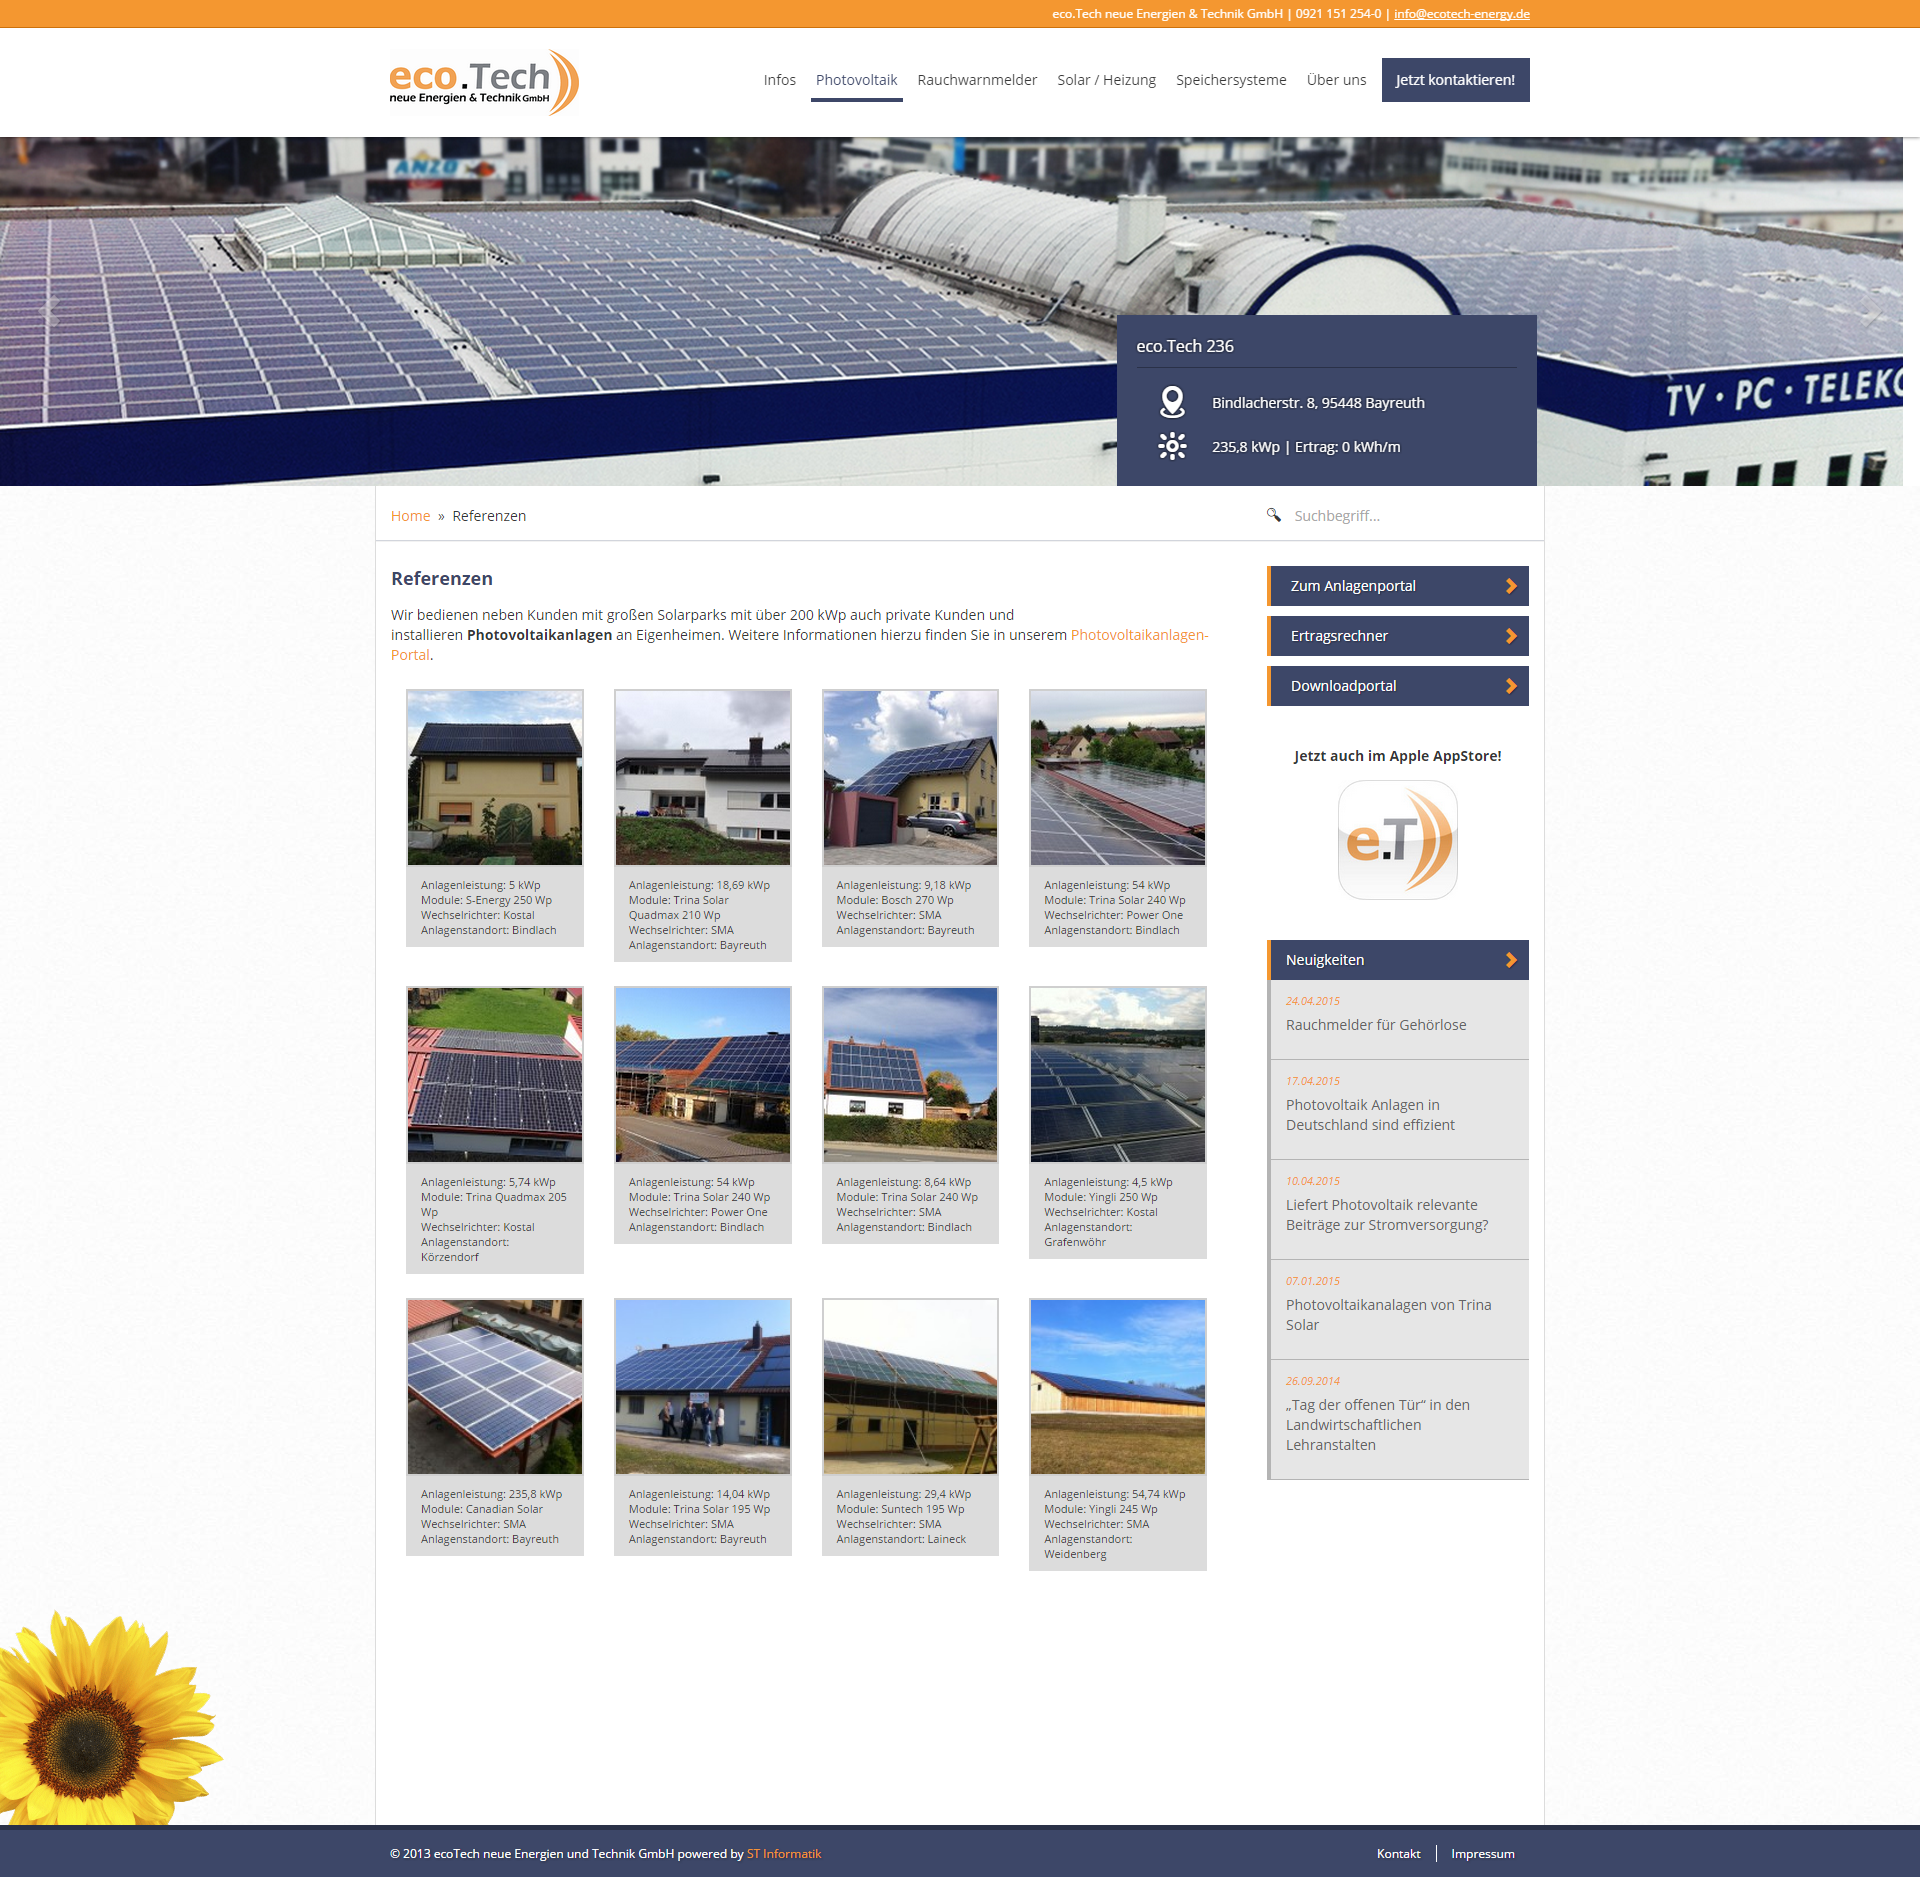Open the 9,18 kWp Bosch 270 Wp thumbnail
The height and width of the screenshot is (1877, 1920).
pyautogui.click(x=910, y=777)
